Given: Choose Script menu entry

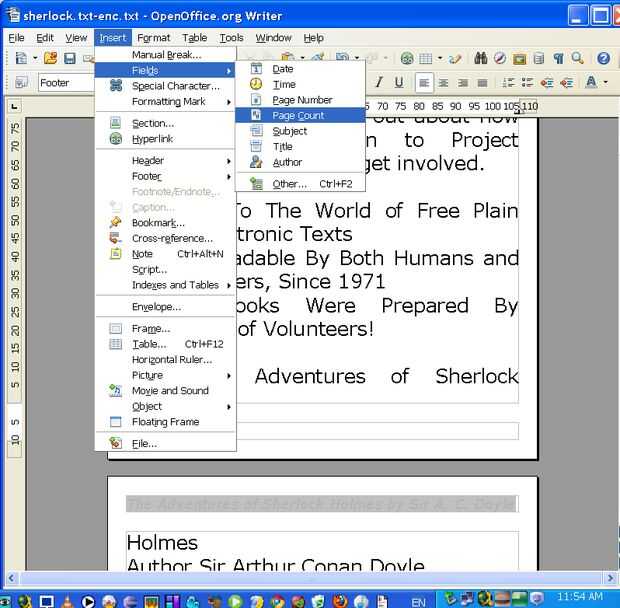Looking at the screenshot, I should (x=165, y=270).
